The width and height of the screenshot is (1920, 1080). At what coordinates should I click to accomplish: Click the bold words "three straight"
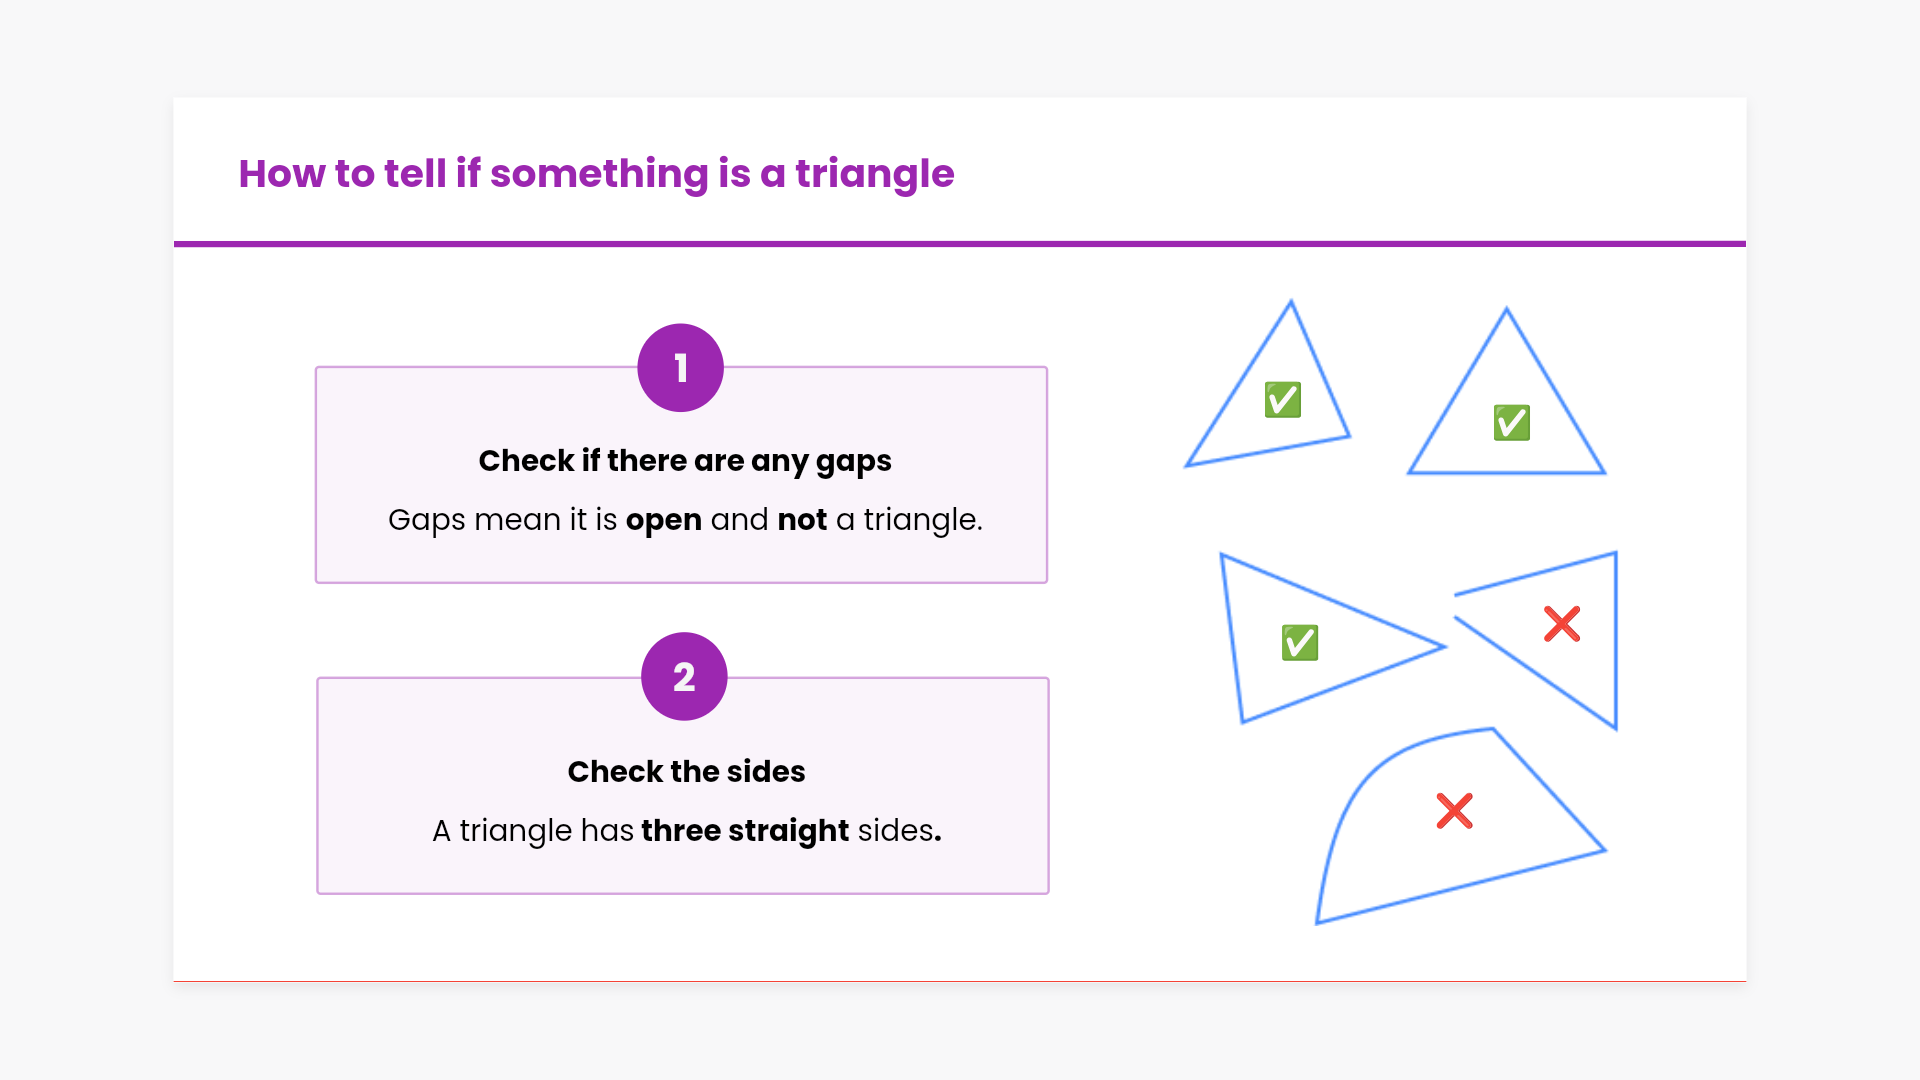click(745, 831)
